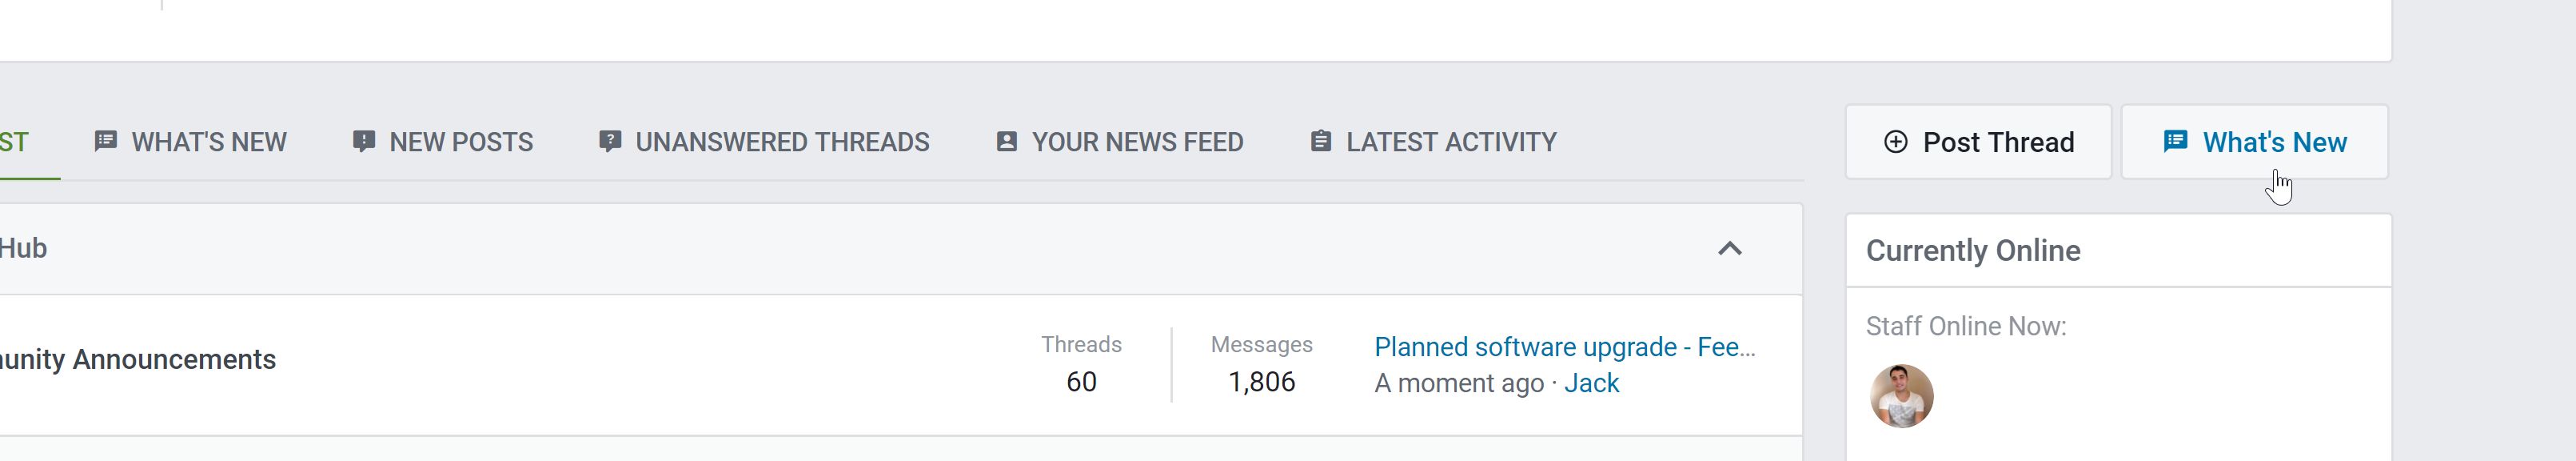This screenshot has height=461, width=2576.
Task: Click the Latest Activity clipboard icon
Action: [1320, 141]
